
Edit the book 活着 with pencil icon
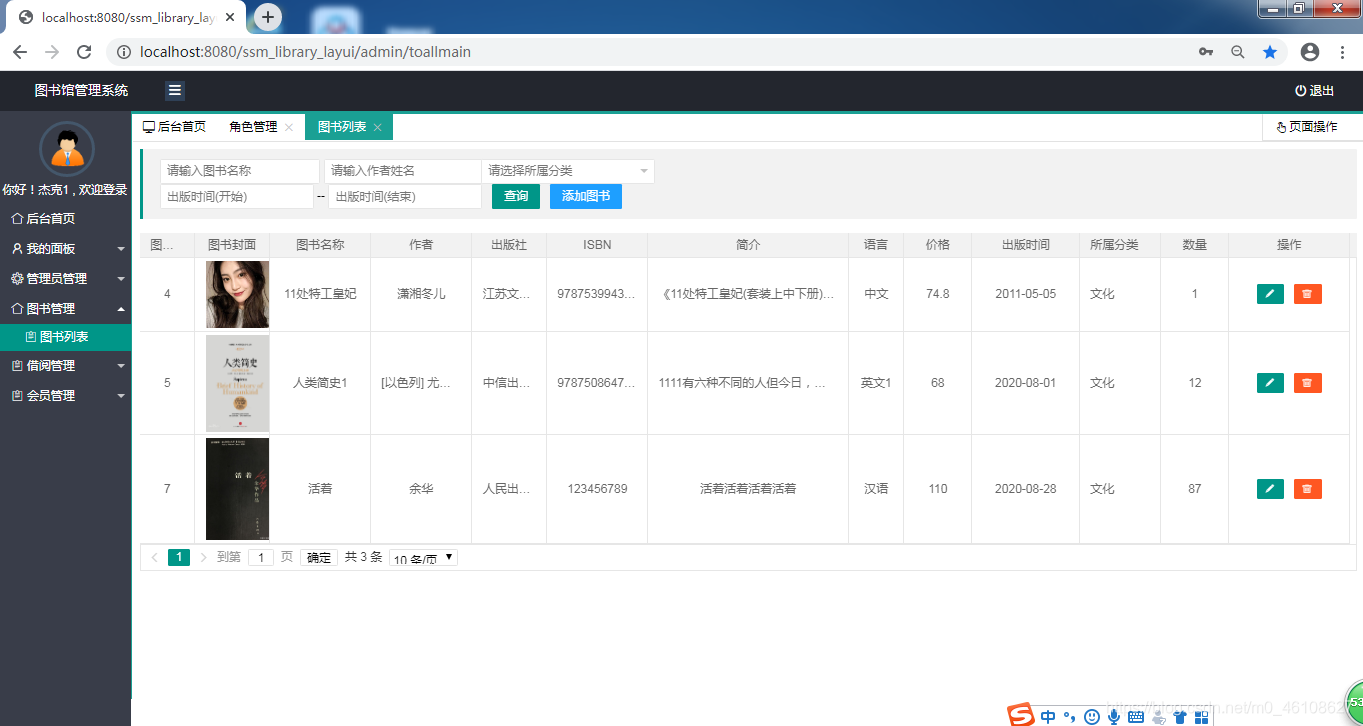point(1270,489)
